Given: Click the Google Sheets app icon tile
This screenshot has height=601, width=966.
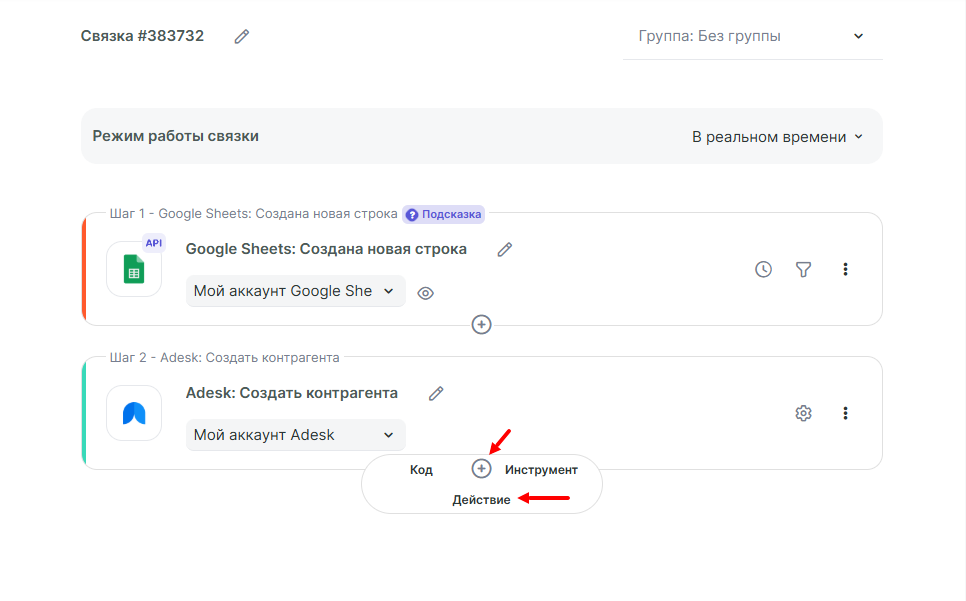Looking at the screenshot, I should (134, 269).
